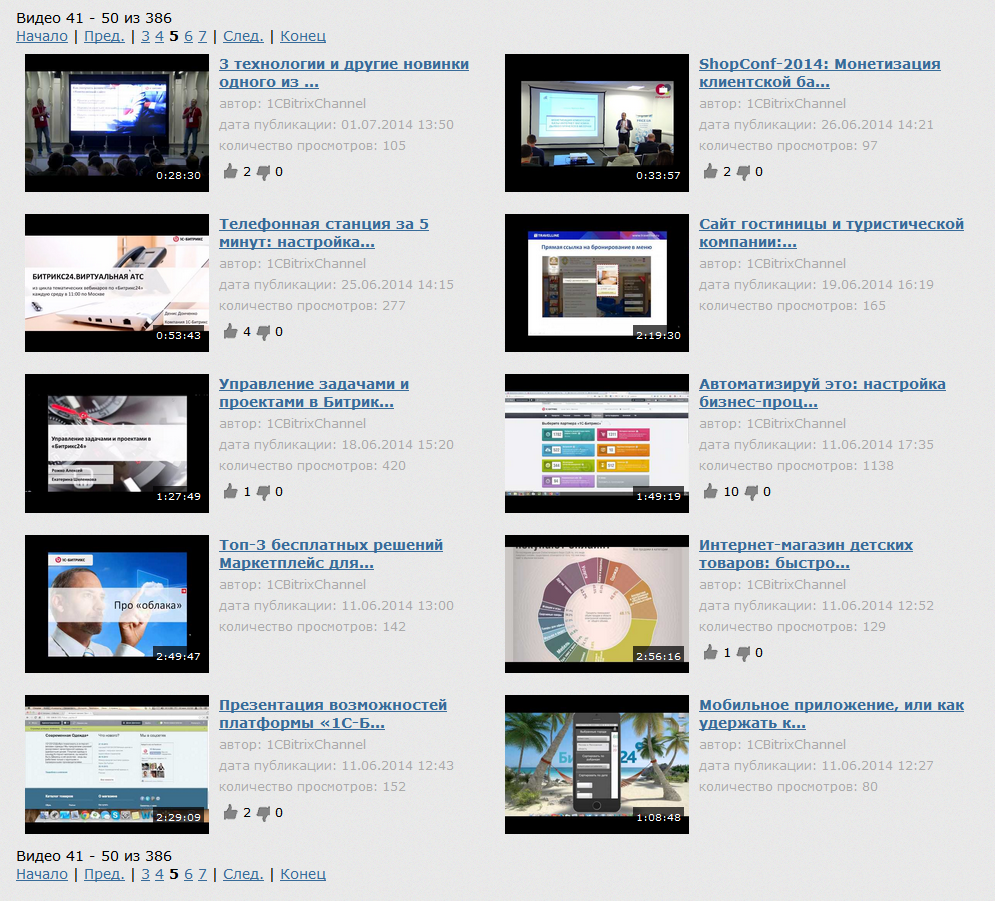Go to the first page via "Начало"
The width and height of the screenshot is (995, 901).
point(42,35)
